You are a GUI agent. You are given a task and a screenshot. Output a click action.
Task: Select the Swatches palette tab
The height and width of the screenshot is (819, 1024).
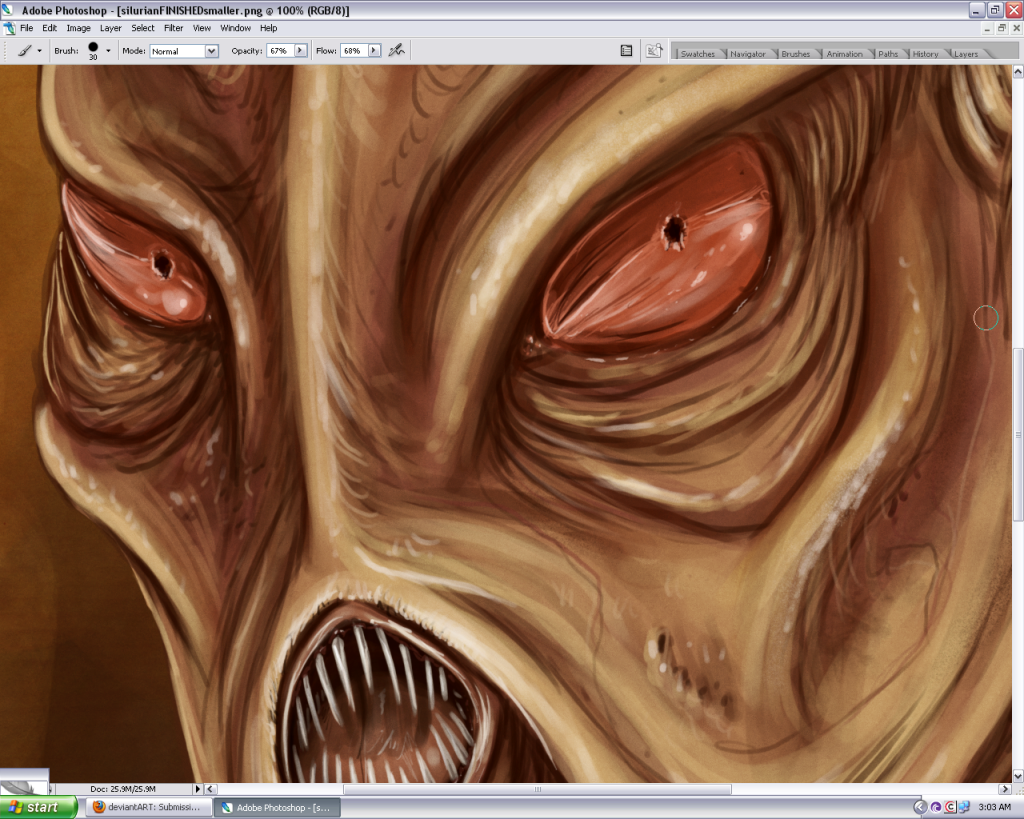[697, 54]
